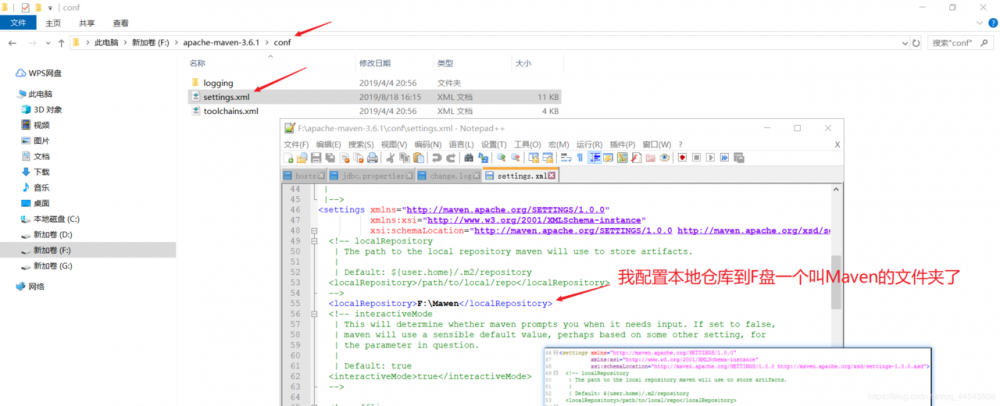Open the 编码(N) menu

(x=428, y=144)
